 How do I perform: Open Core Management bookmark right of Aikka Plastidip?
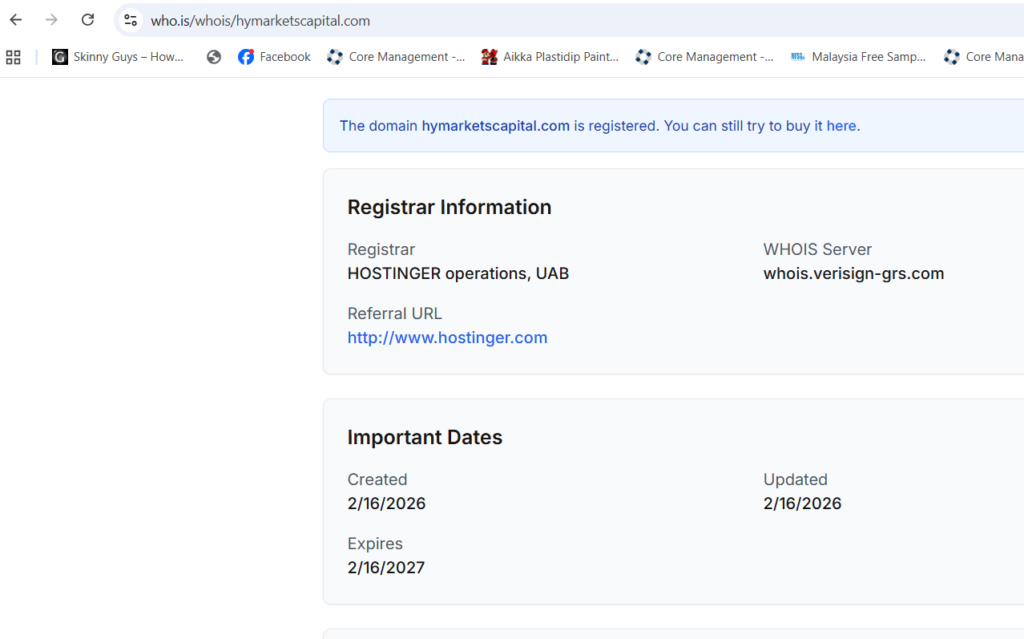point(705,57)
